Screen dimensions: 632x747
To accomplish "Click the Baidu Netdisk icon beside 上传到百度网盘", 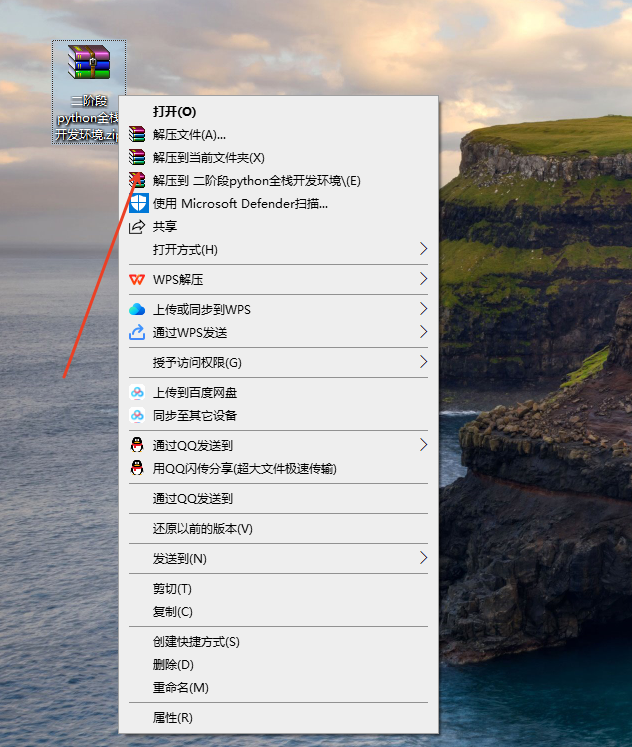I will [137, 393].
